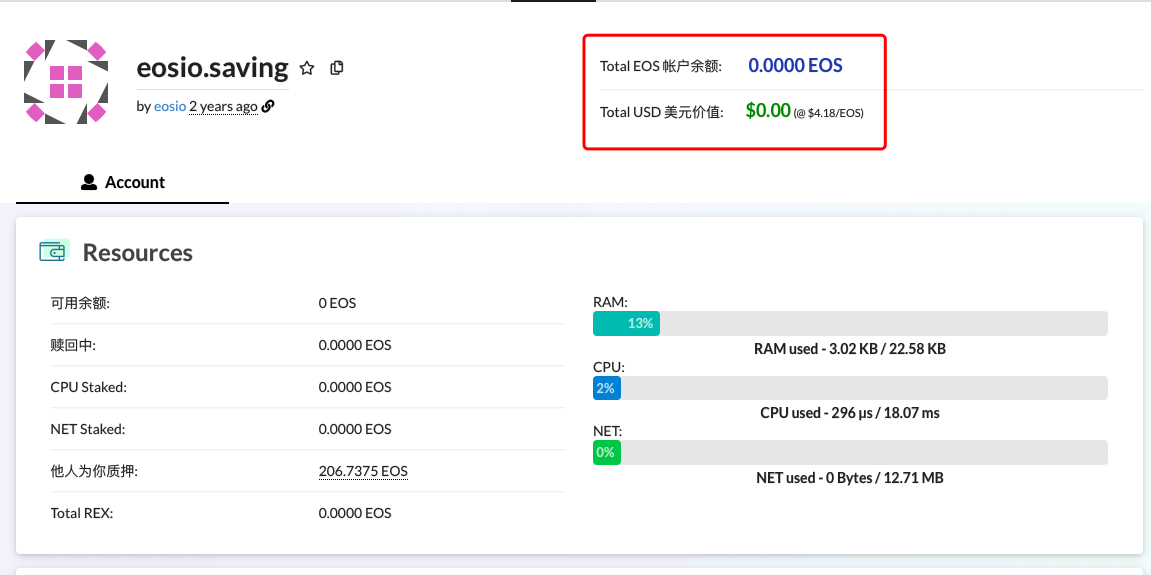Click the '@ $4.18/EOS' price note
The width and height of the screenshot is (1151, 575).
pyautogui.click(x=829, y=113)
